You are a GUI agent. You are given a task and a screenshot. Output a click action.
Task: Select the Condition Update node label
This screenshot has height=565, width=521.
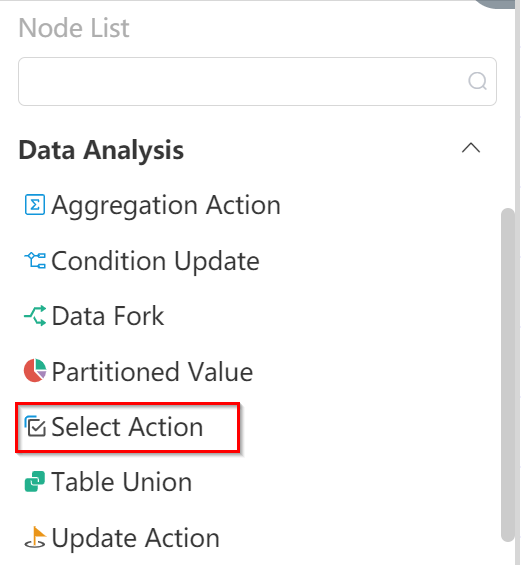click(155, 261)
